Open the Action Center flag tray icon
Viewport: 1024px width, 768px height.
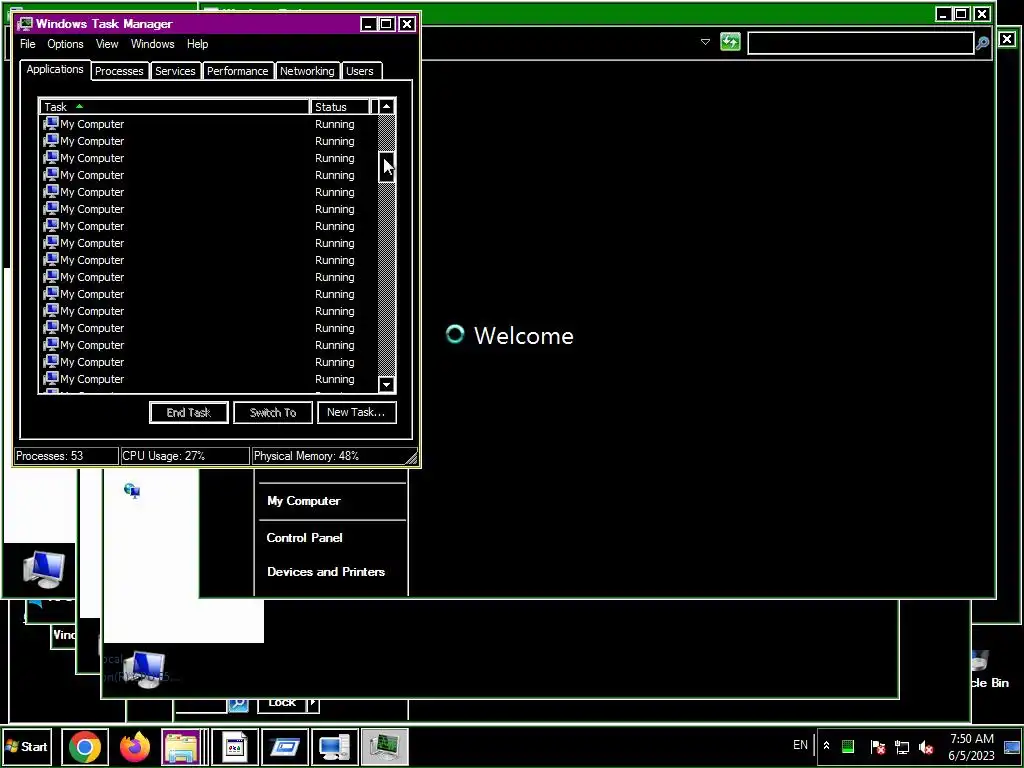point(878,746)
